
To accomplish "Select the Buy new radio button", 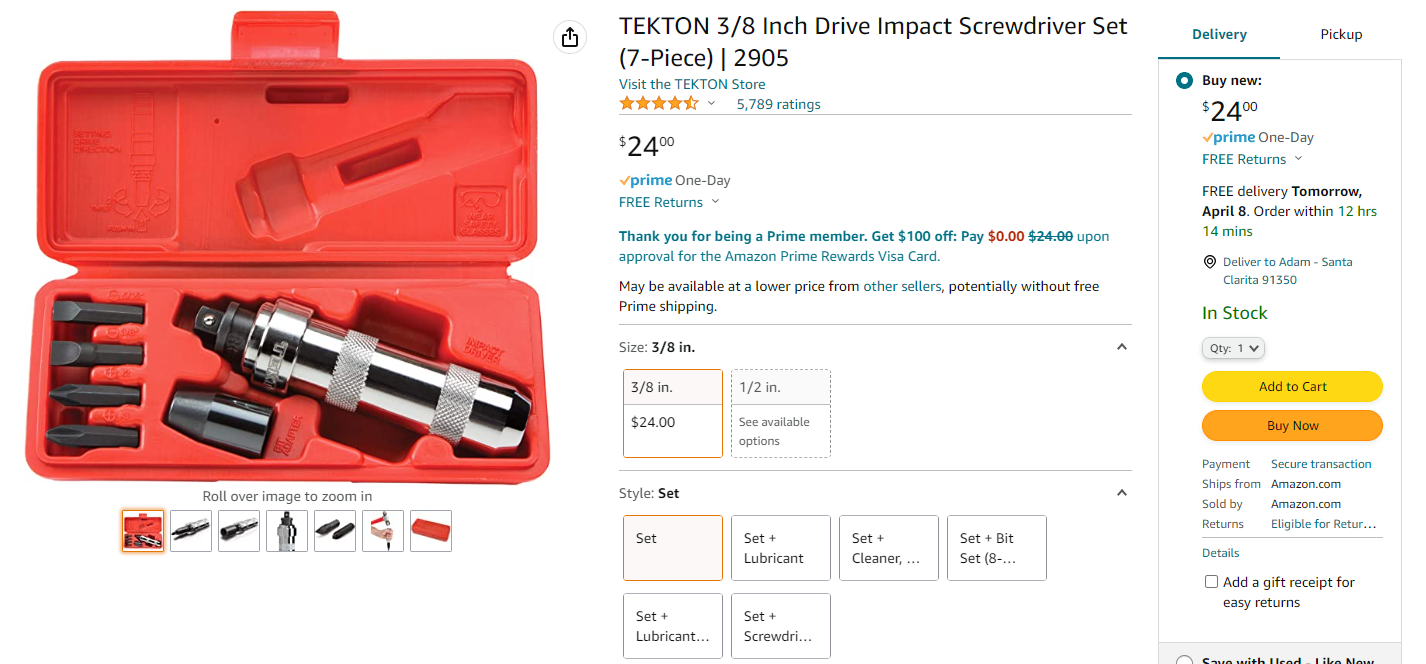I will click(1184, 81).
